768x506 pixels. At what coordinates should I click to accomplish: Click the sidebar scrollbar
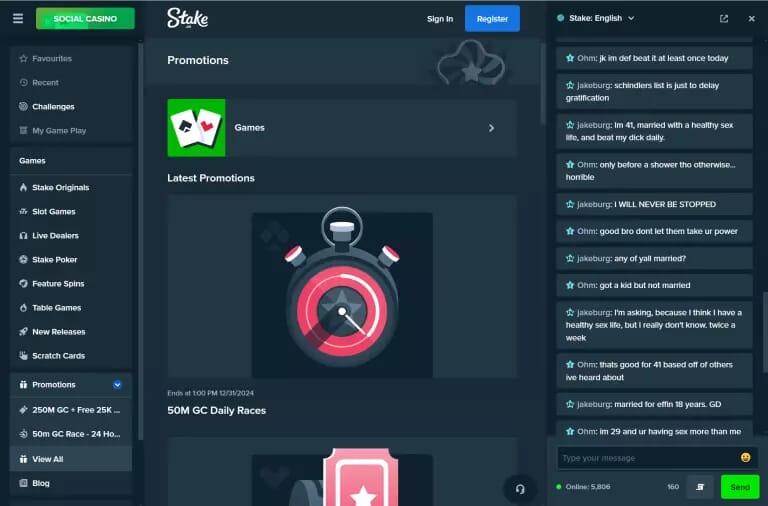[x=141, y=240]
